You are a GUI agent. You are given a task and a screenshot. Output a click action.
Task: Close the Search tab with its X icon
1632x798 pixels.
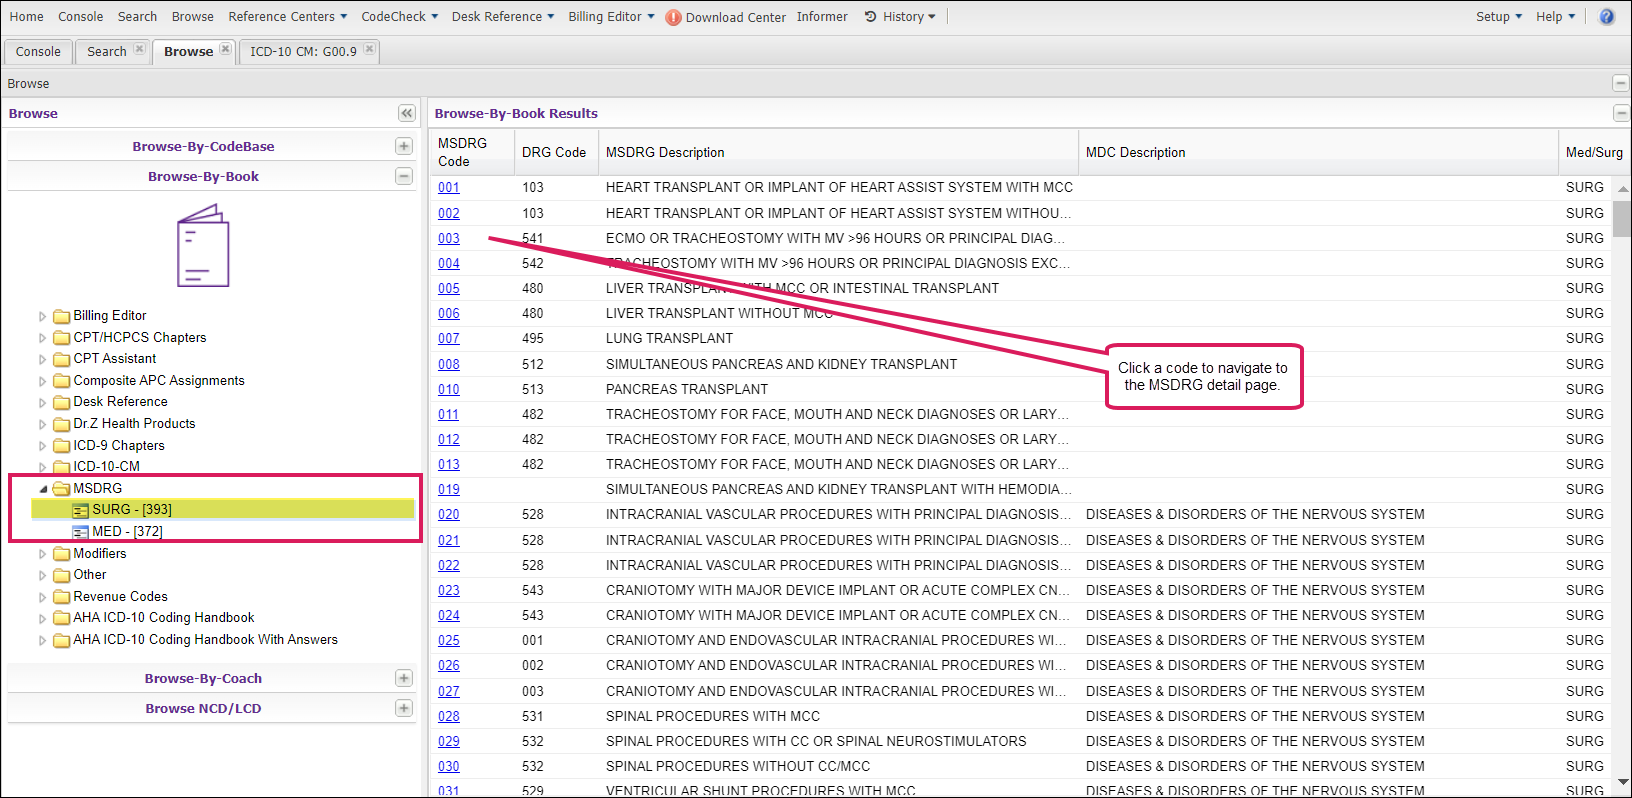139,49
